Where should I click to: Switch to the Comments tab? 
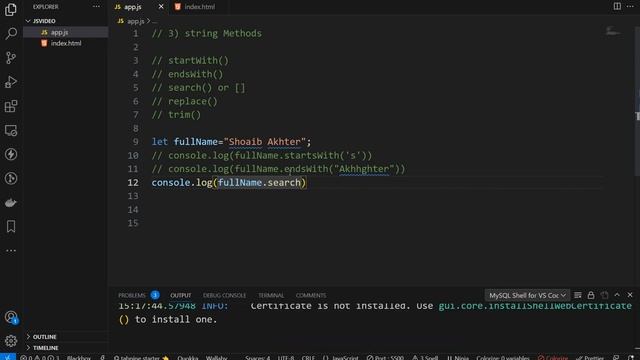pyautogui.click(x=311, y=295)
